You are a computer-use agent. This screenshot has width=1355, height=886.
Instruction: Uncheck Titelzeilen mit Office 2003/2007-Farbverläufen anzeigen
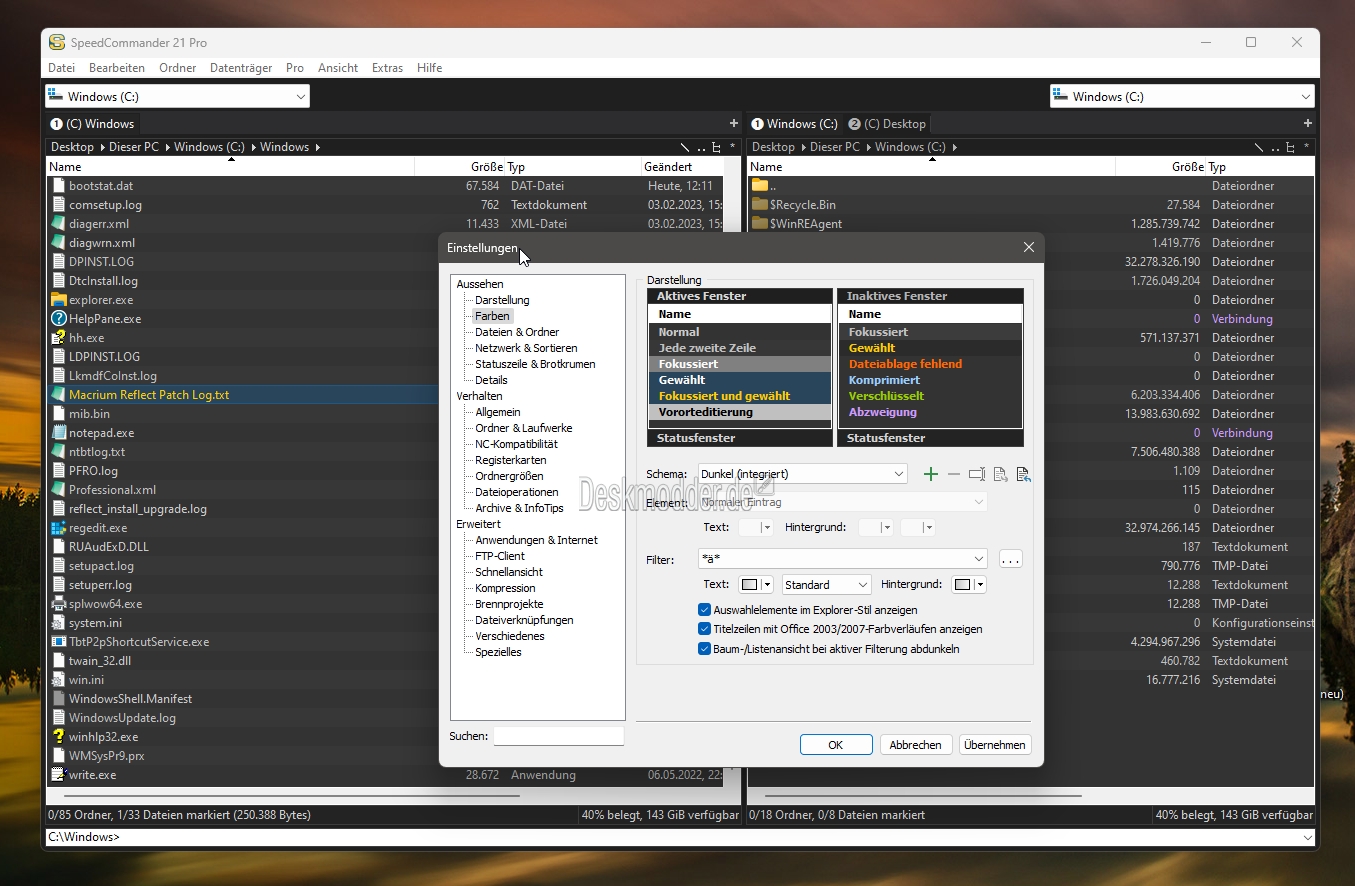704,629
